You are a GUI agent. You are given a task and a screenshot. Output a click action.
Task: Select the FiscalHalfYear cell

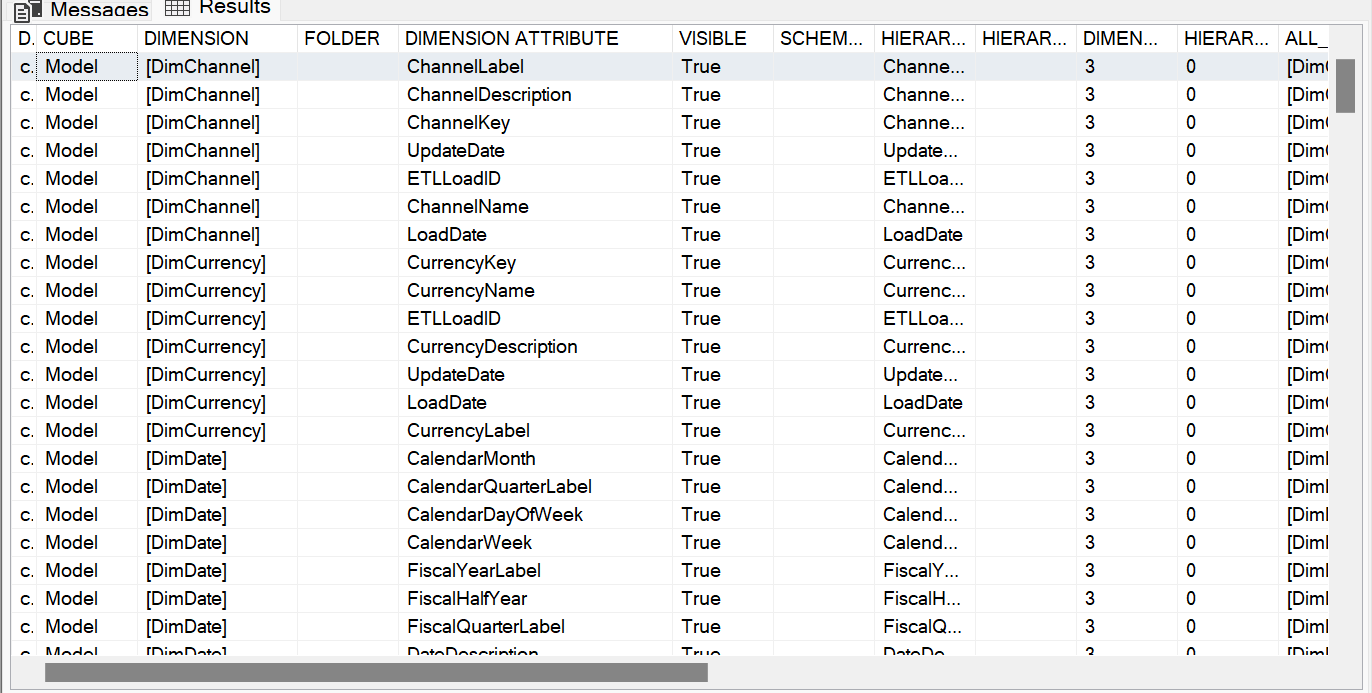pyautogui.click(x=535, y=599)
